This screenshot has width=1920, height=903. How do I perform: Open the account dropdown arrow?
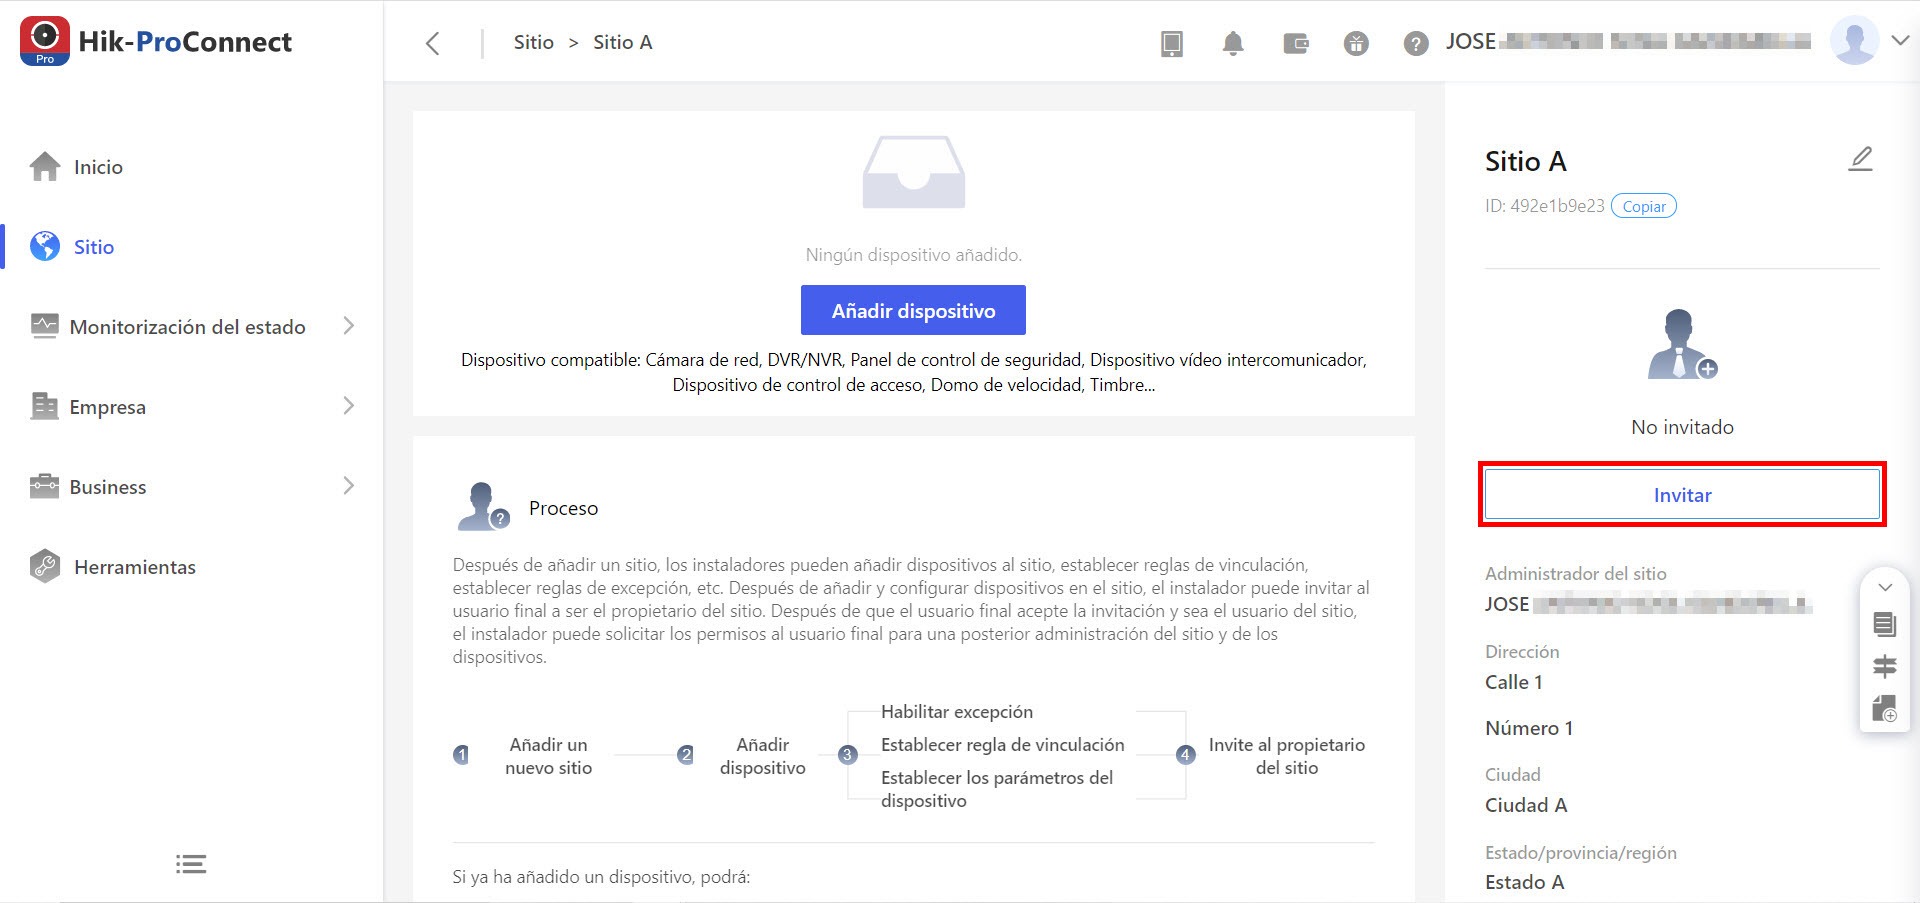[x=1900, y=41]
